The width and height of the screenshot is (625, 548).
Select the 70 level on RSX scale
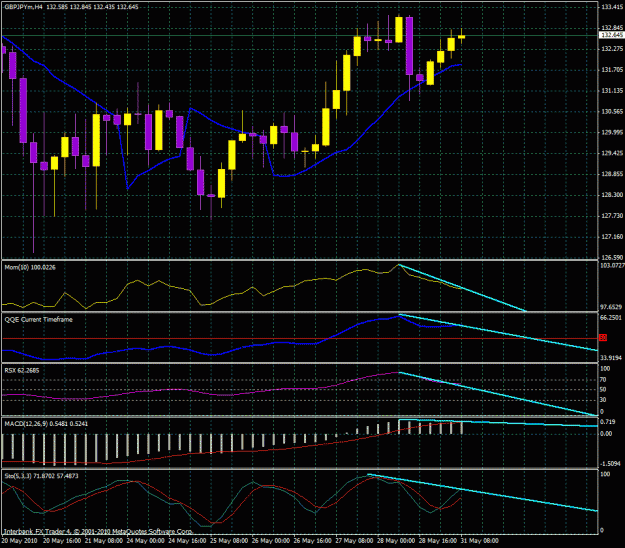[603, 380]
